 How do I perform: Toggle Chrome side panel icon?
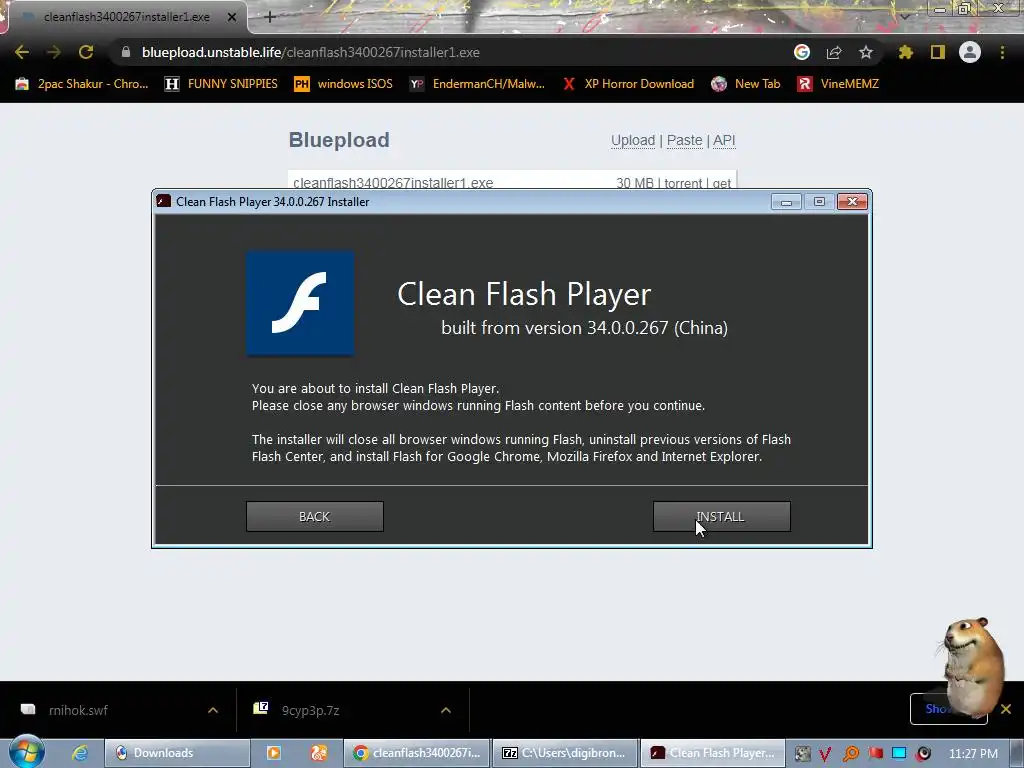pyautogui.click(x=938, y=52)
